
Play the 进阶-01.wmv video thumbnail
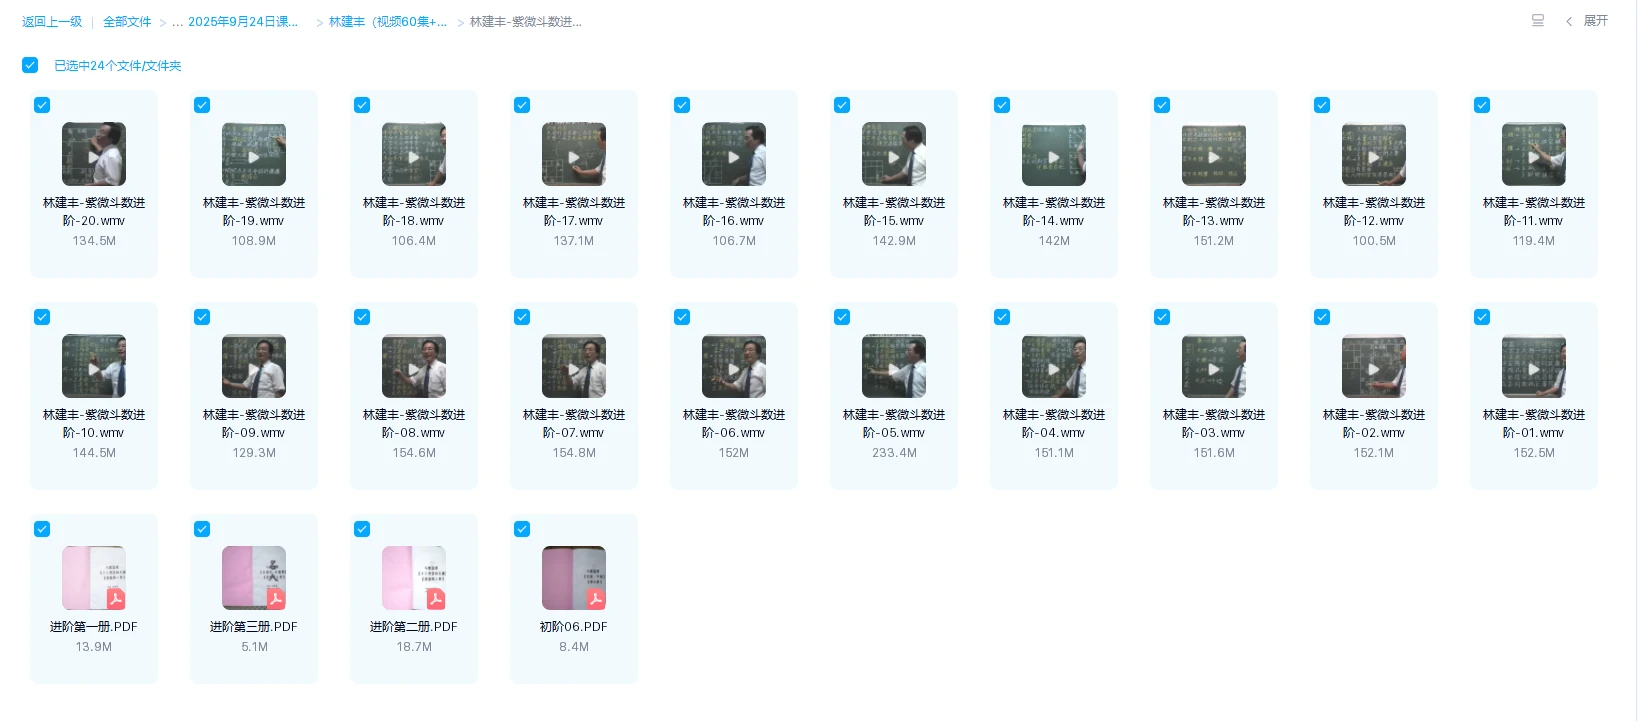pyautogui.click(x=1534, y=367)
